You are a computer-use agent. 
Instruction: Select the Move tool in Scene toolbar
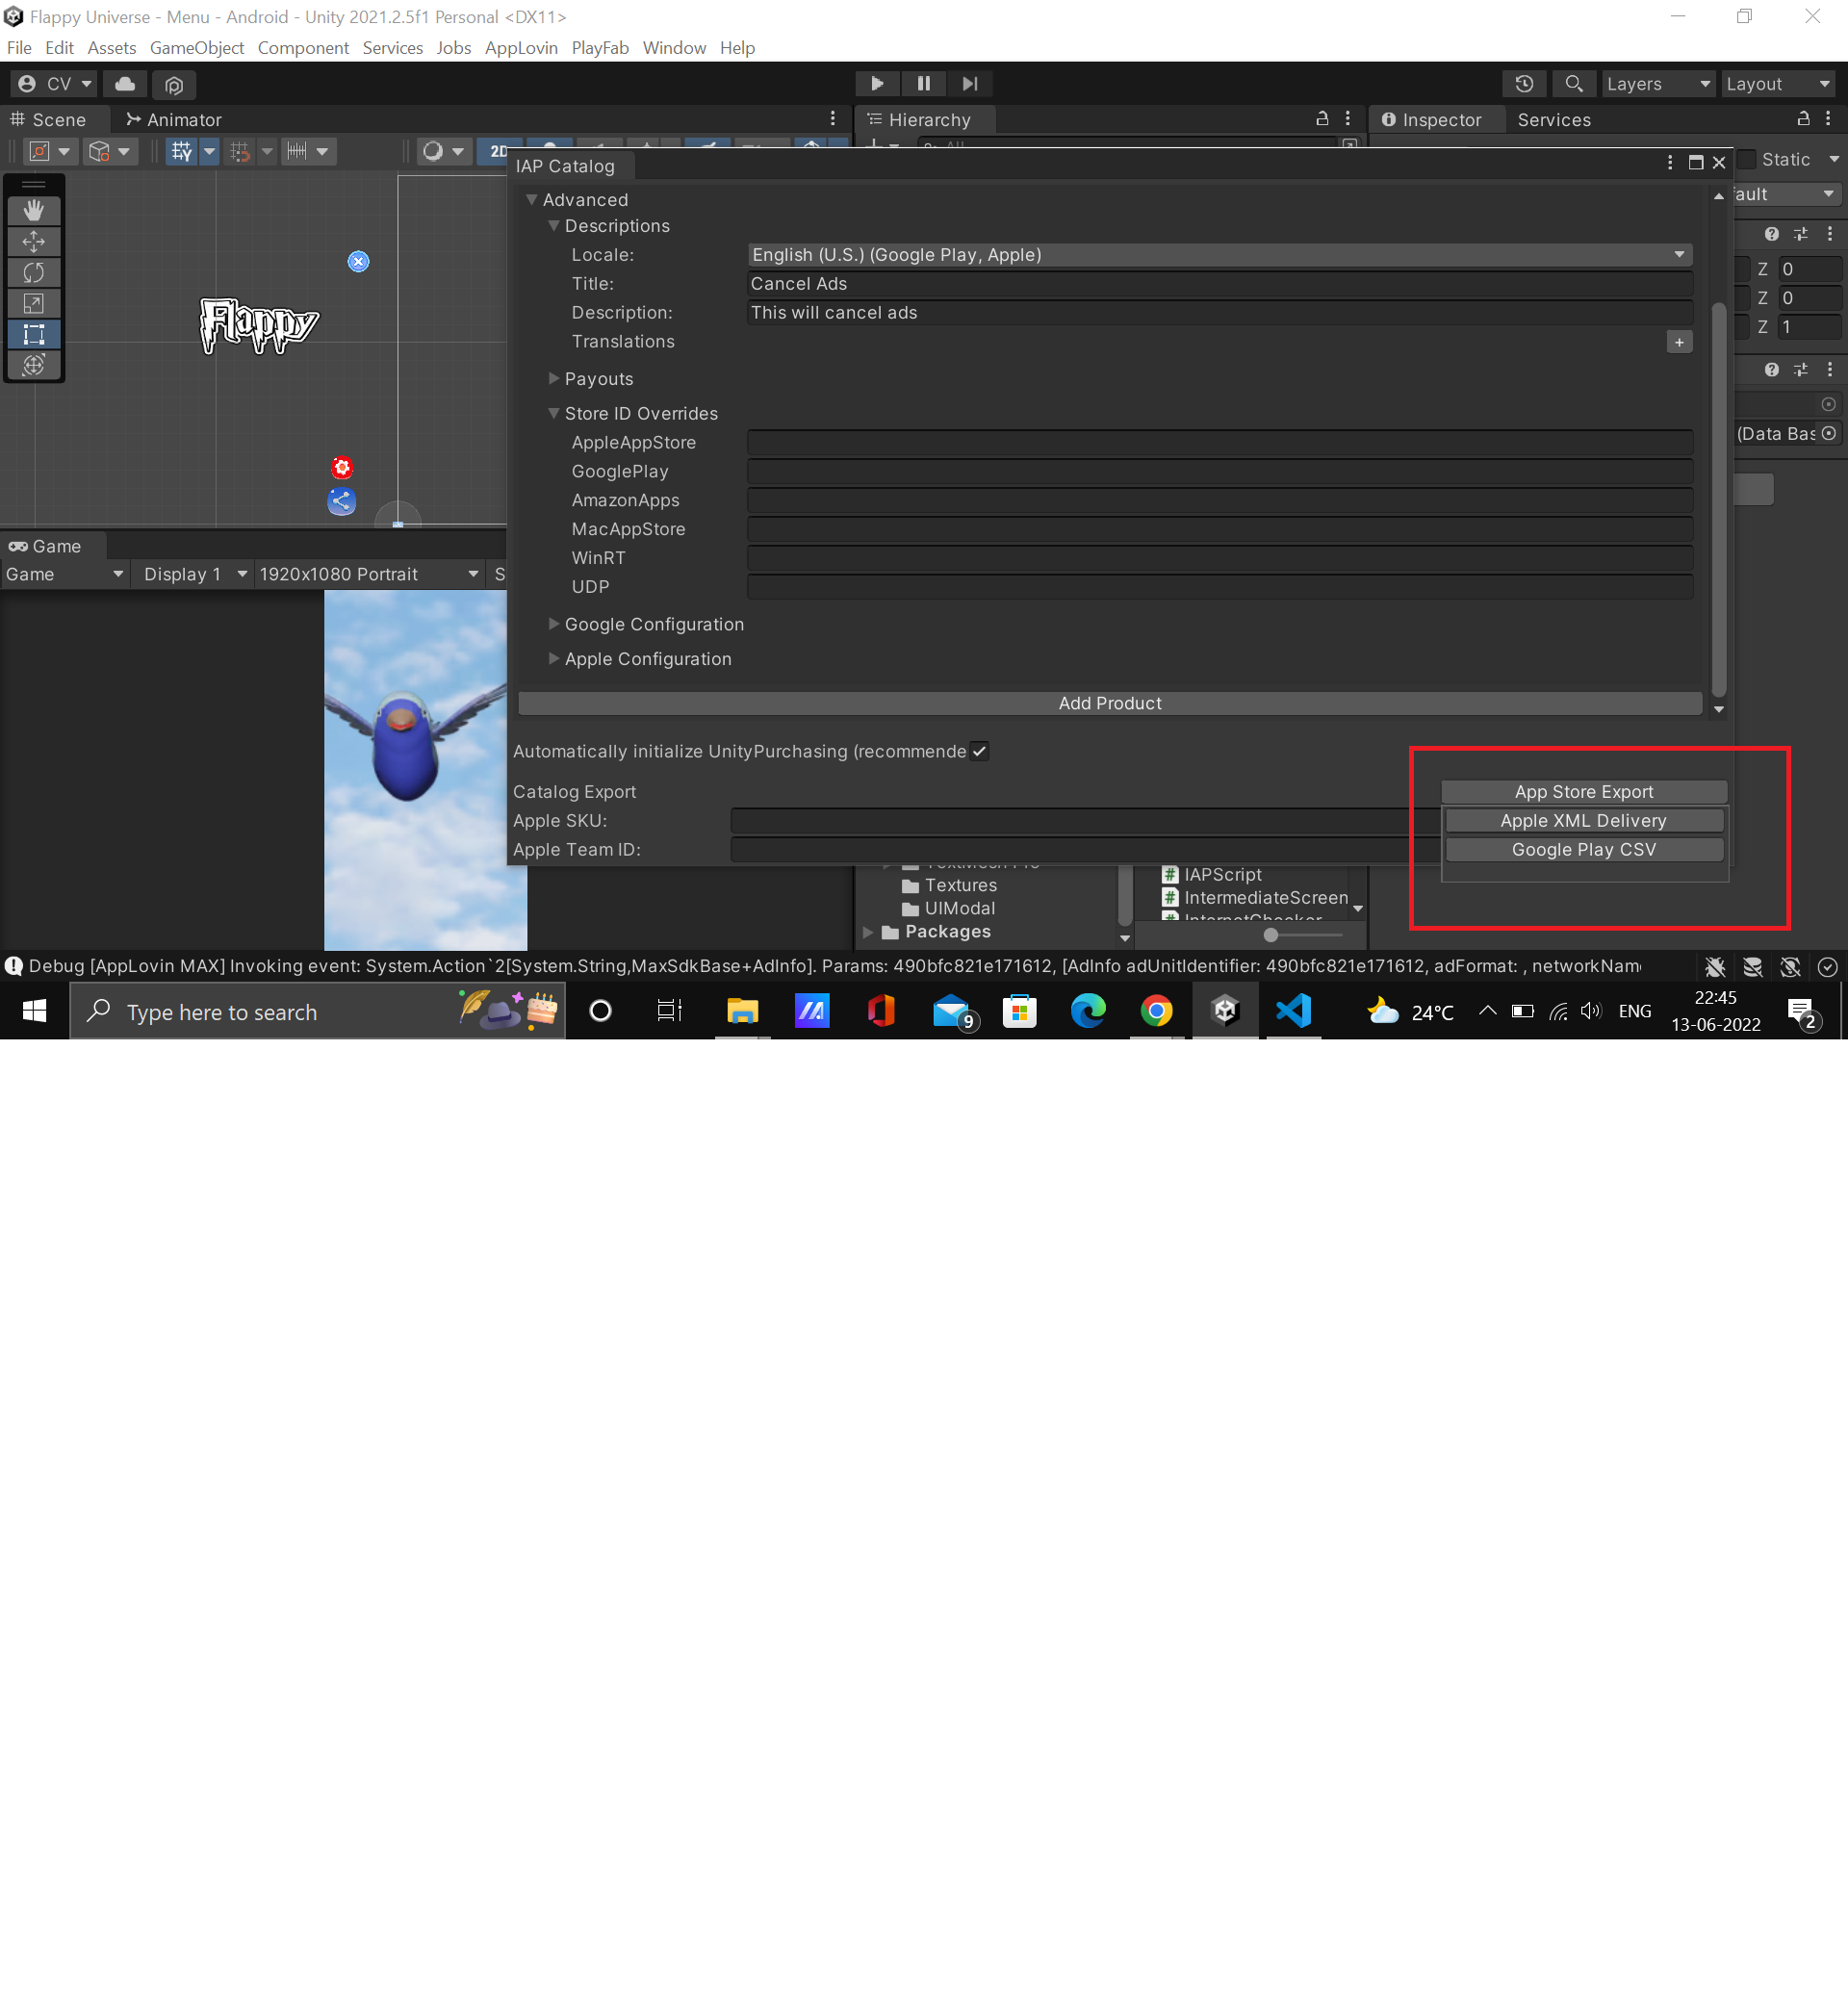(x=34, y=242)
